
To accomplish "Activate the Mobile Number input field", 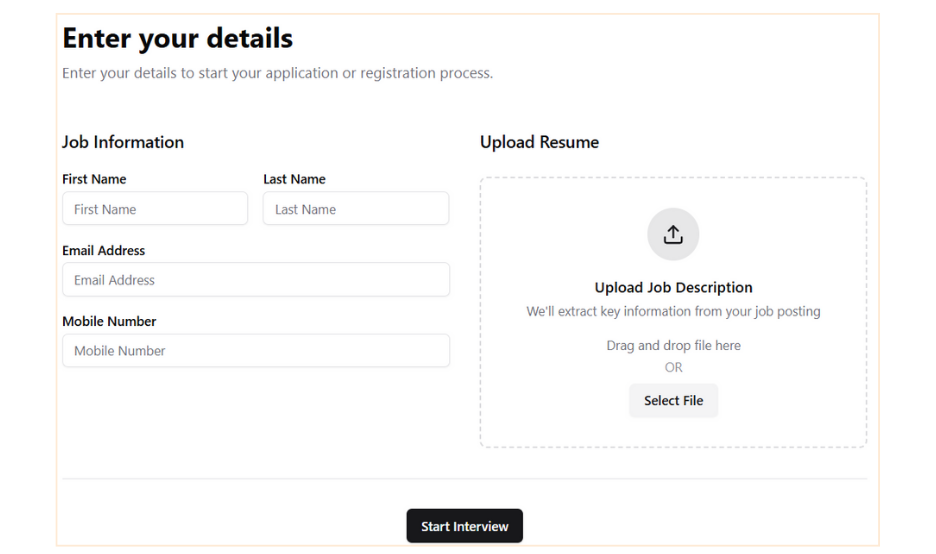I will click(x=255, y=351).
